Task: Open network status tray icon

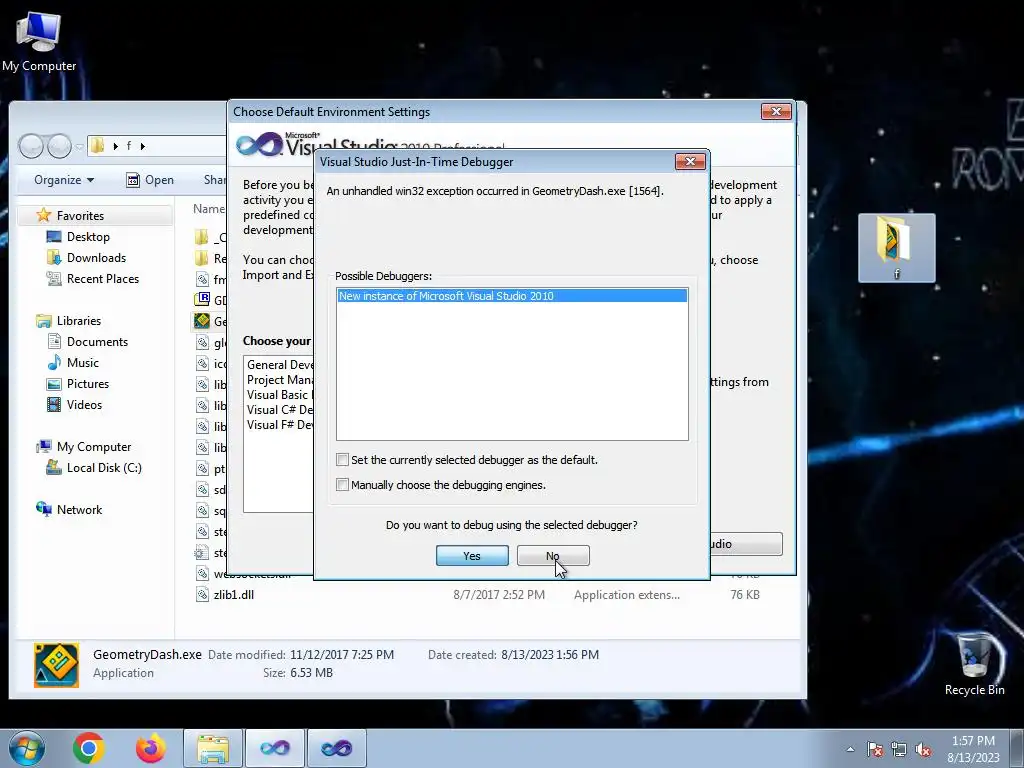Action: (x=899, y=749)
